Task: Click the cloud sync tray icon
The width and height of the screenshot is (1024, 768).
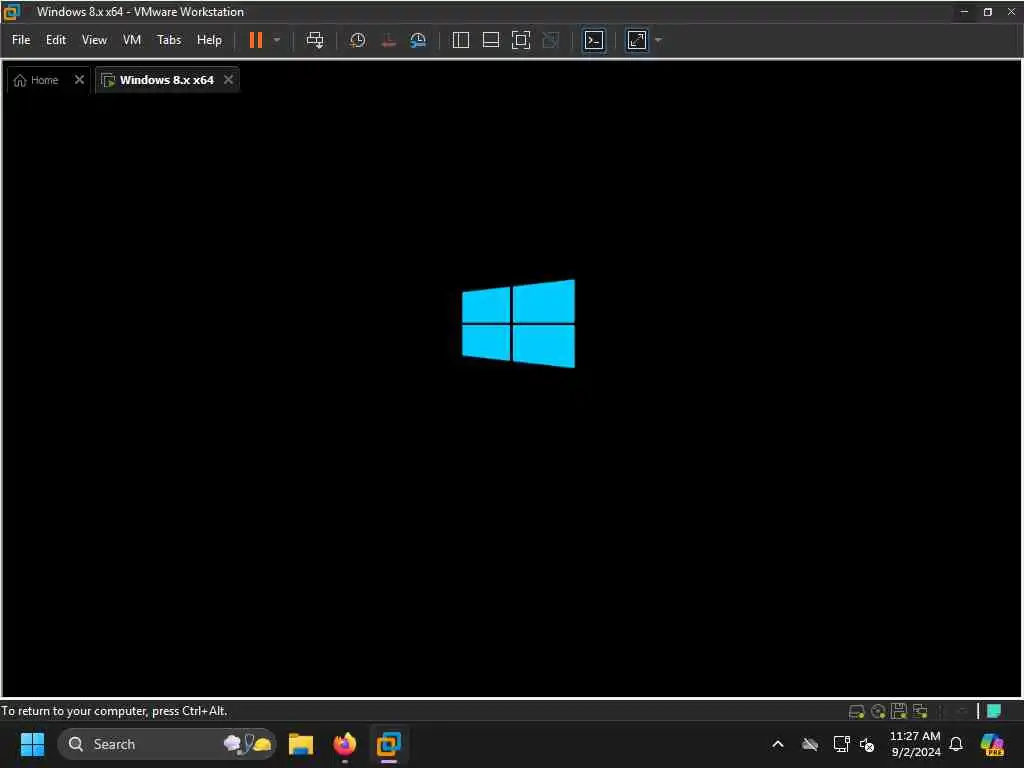Action: 810,744
